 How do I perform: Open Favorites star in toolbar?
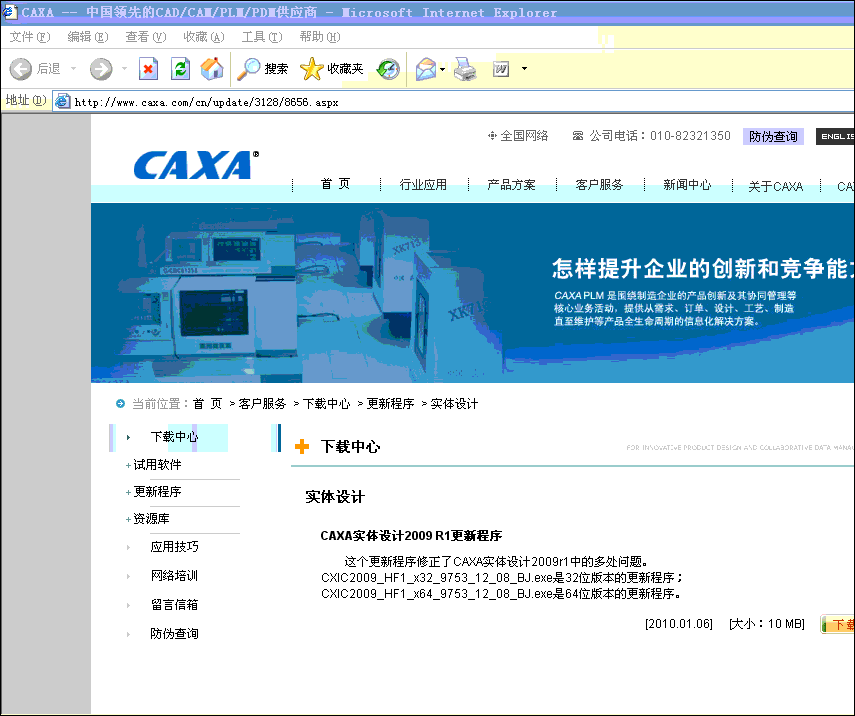(332, 69)
